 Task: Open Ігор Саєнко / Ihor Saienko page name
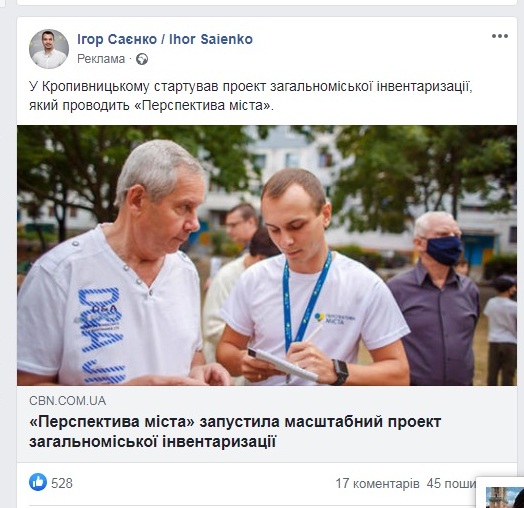[x=165, y=39]
